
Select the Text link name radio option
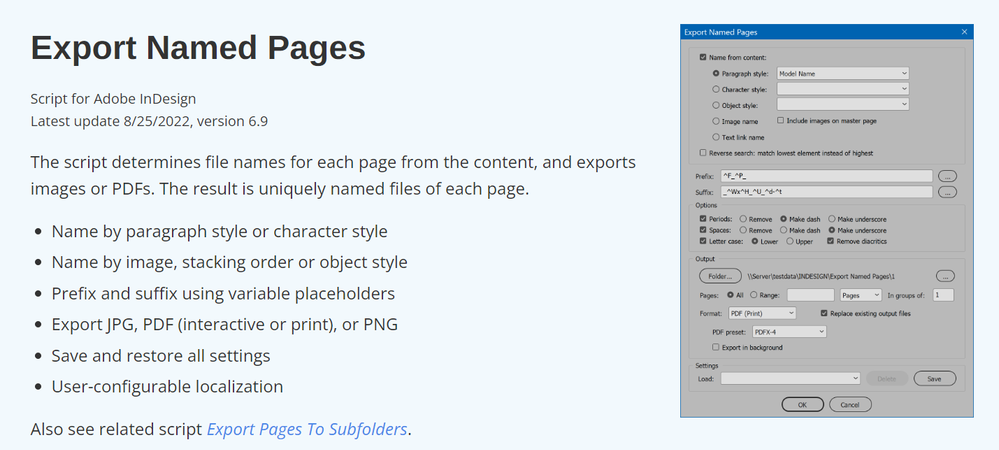(716, 136)
